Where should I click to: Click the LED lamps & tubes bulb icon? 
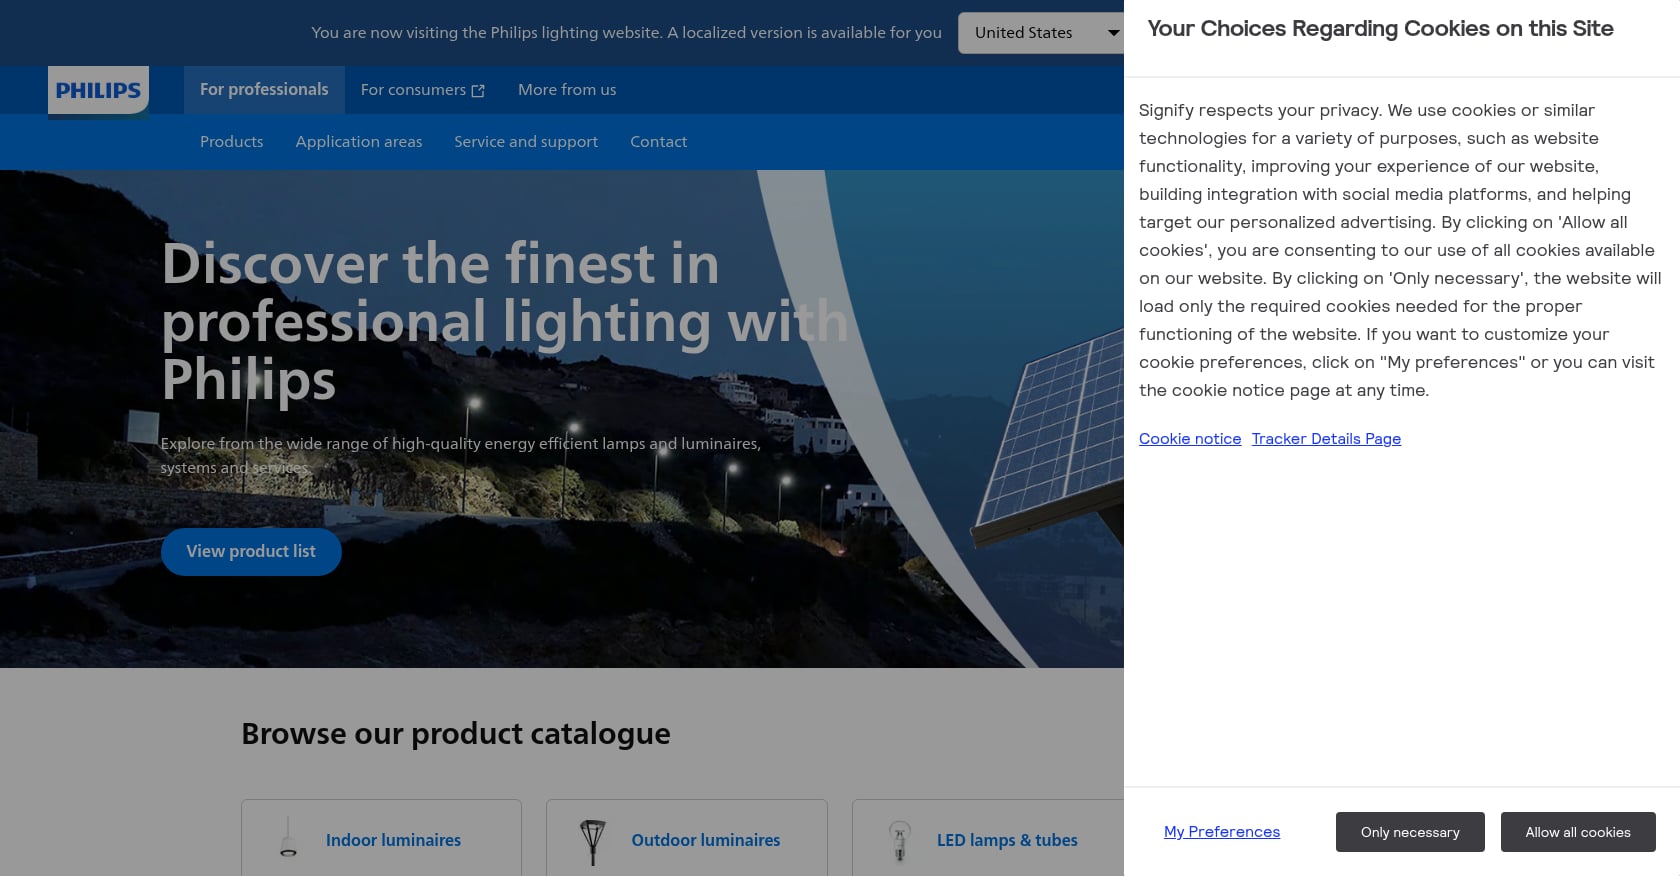[900, 841]
